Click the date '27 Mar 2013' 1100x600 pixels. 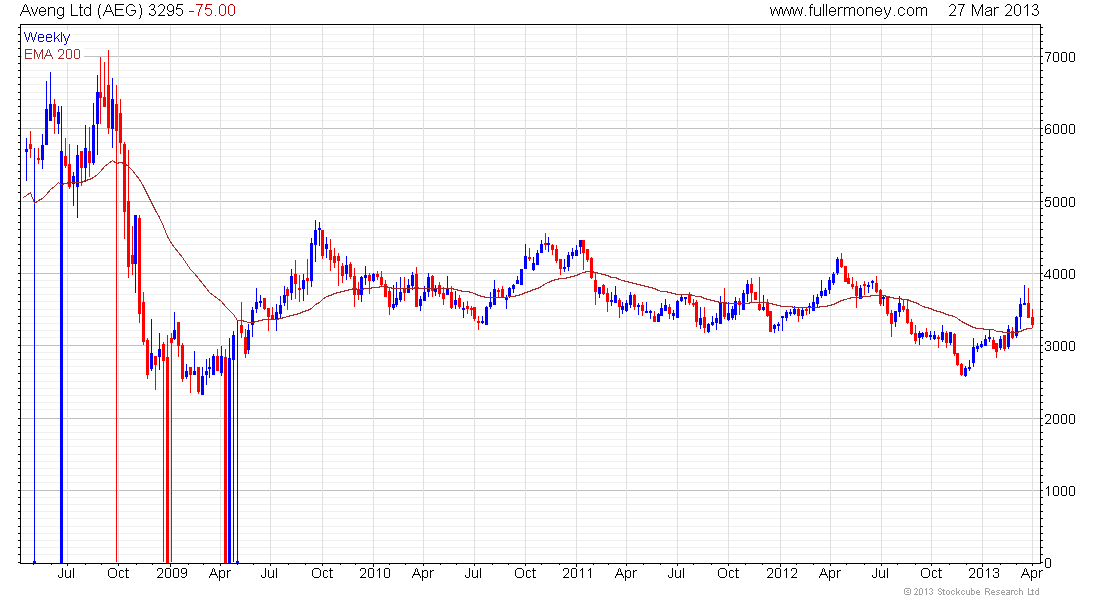pos(993,11)
